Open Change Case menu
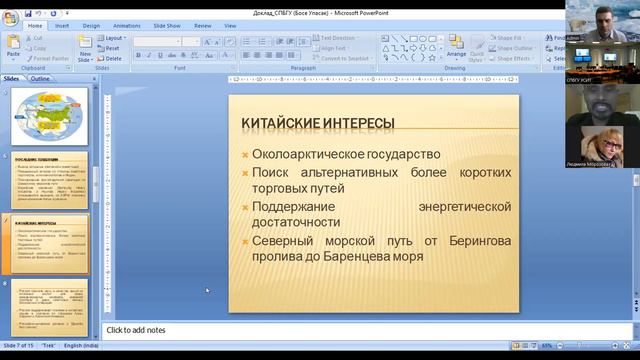This screenshot has width=640, height=360. [x=210, y=55]
